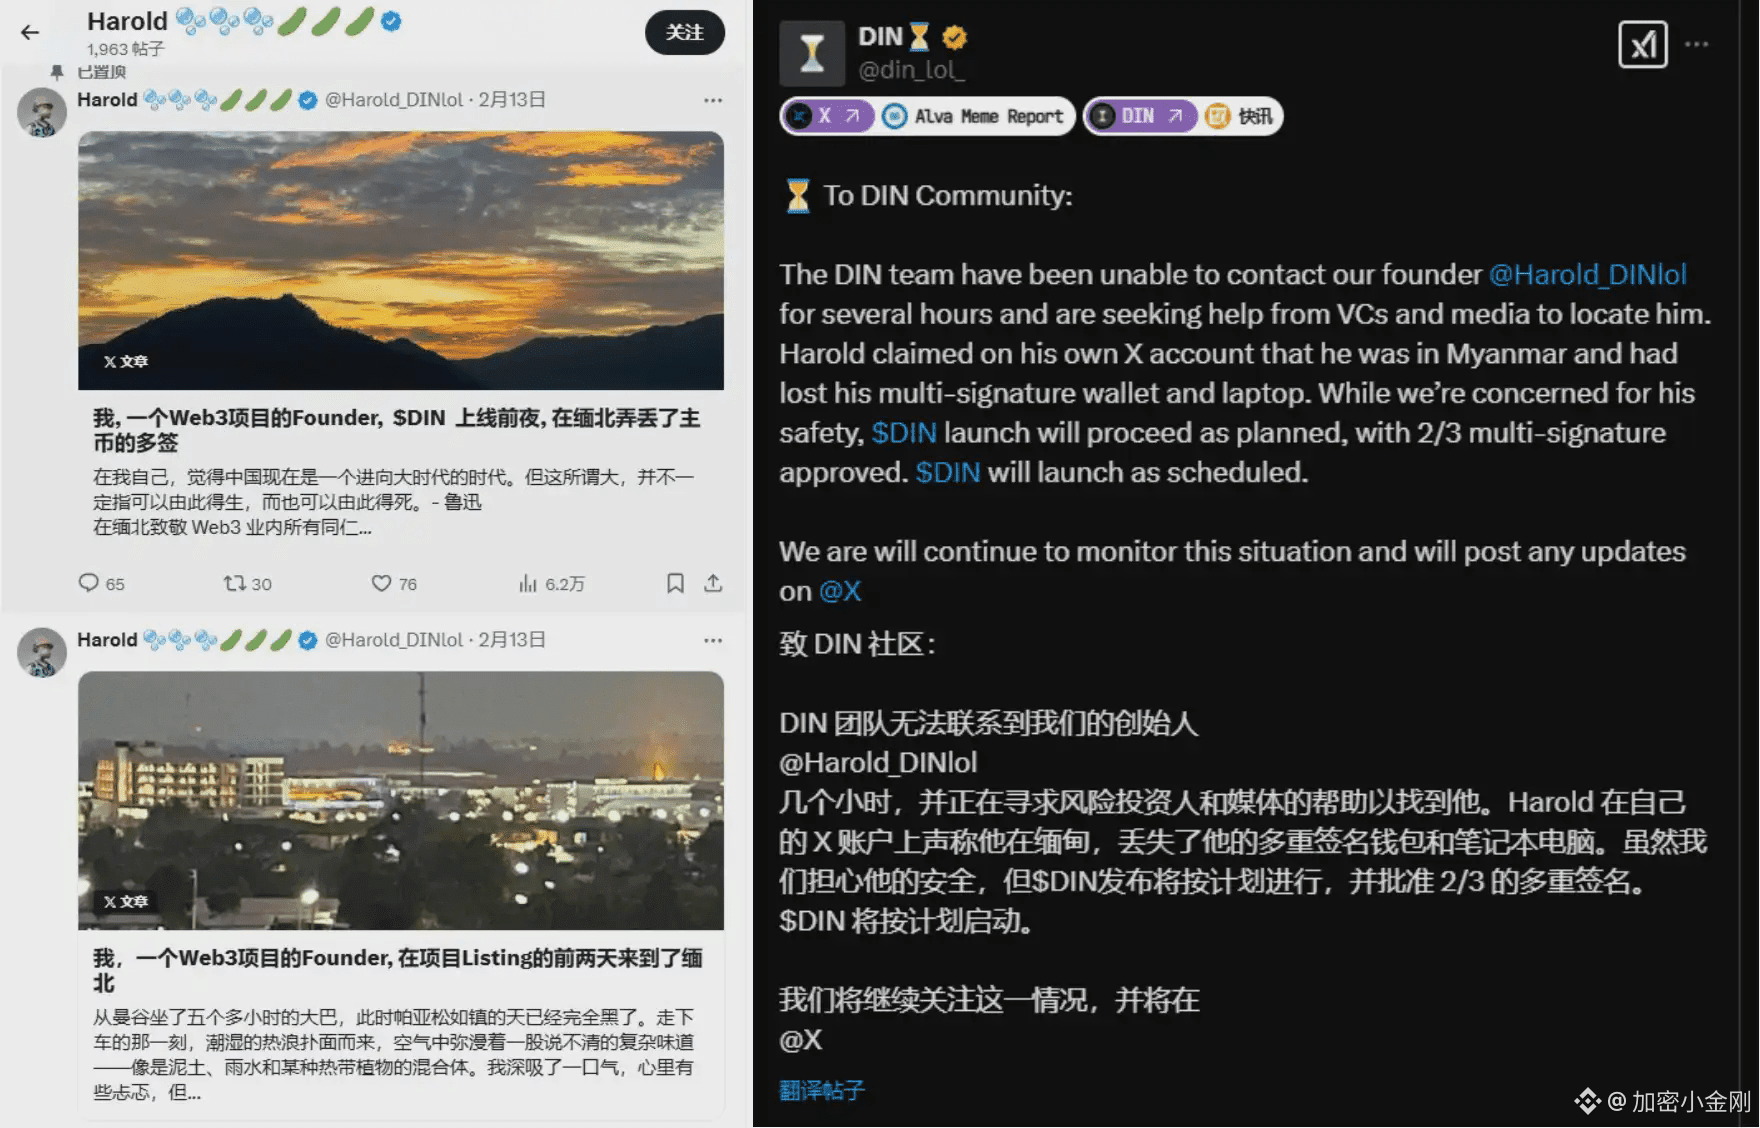Go back using the left arrow icon
Screen dimensions: 1760x1128
(x=30, y=32)
